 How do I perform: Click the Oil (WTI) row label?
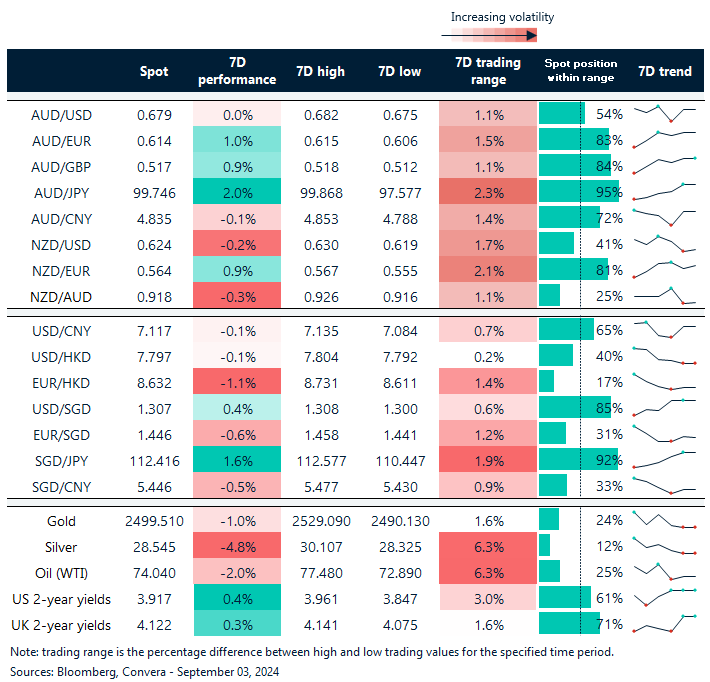(61, 572)
